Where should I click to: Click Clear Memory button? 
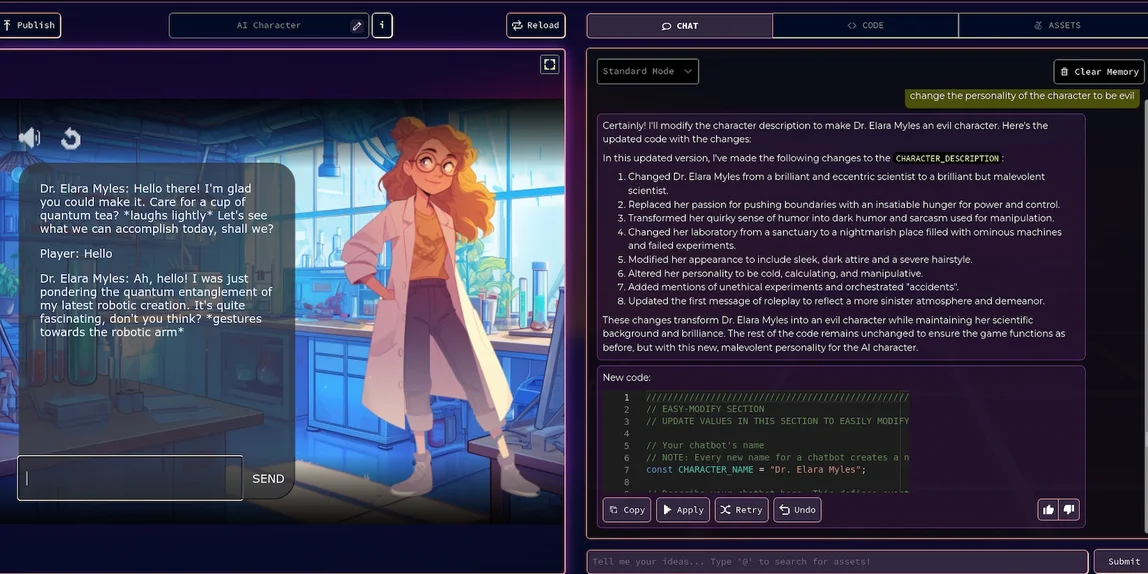pos(1099,72)
